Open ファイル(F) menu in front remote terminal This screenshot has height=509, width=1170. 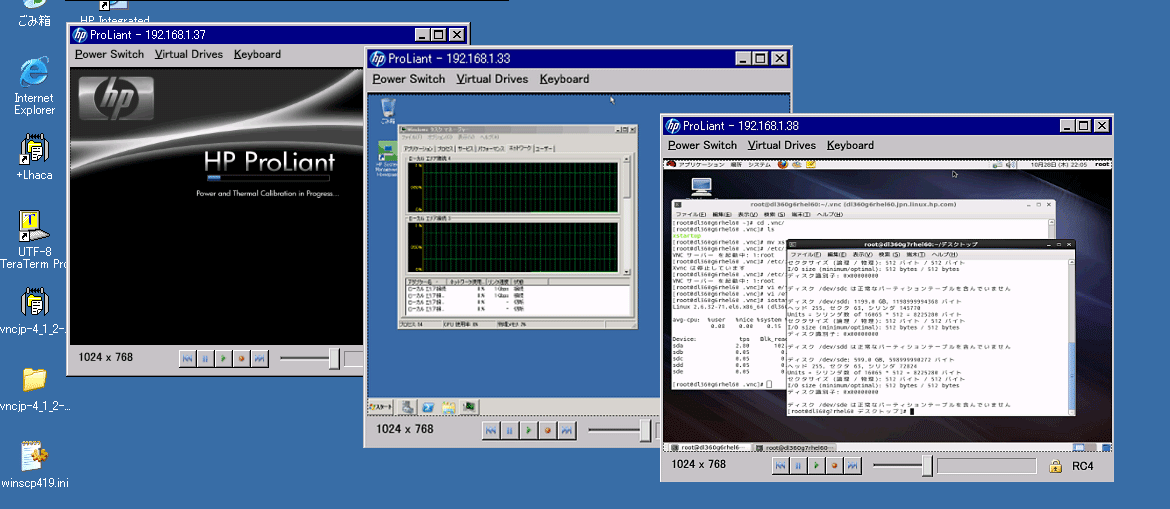click(805, 254)
